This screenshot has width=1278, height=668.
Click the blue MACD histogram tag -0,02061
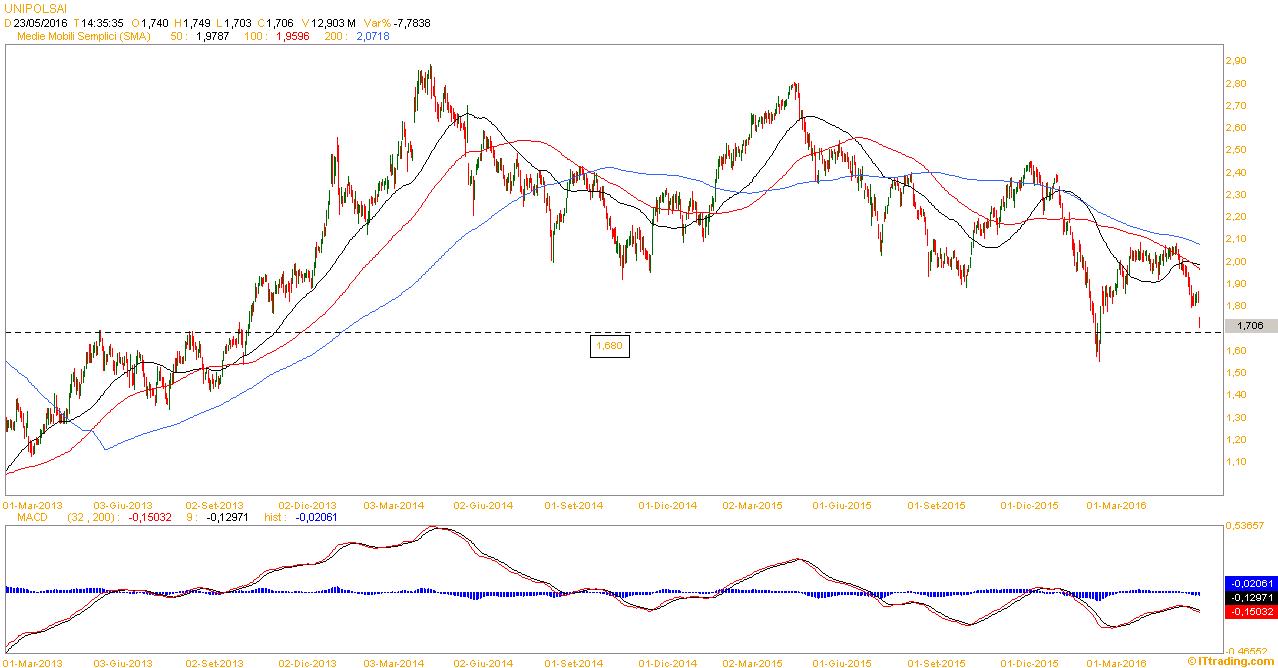1250,582
